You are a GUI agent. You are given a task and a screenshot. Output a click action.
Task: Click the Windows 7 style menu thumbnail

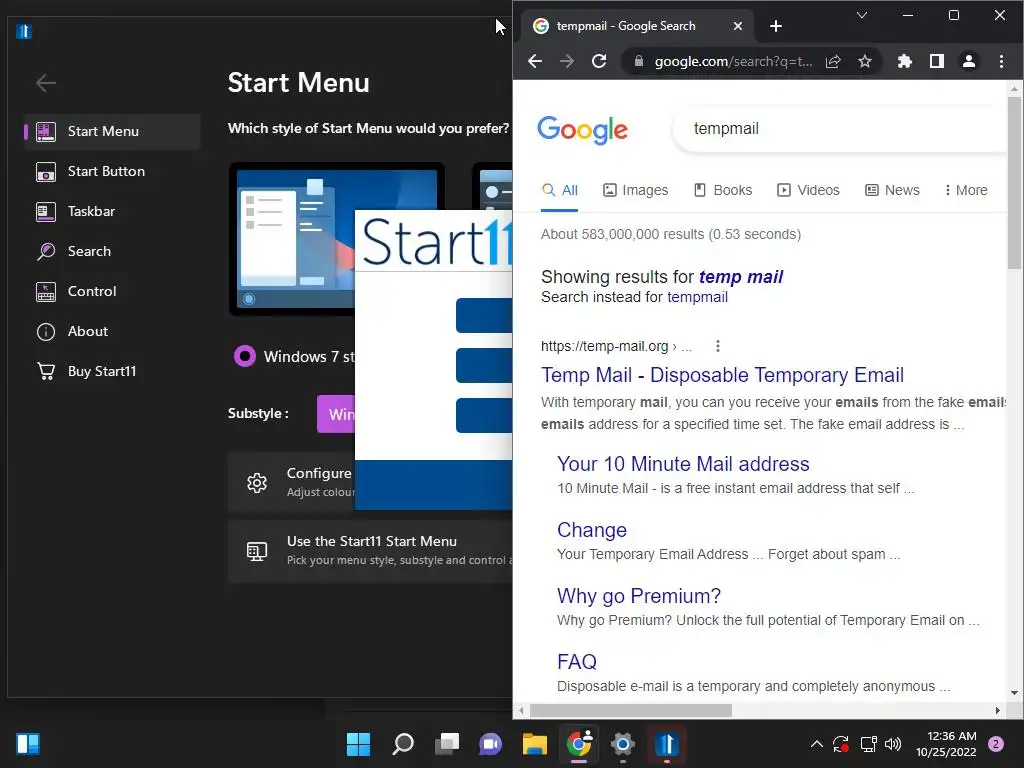(x=293, y=239)
